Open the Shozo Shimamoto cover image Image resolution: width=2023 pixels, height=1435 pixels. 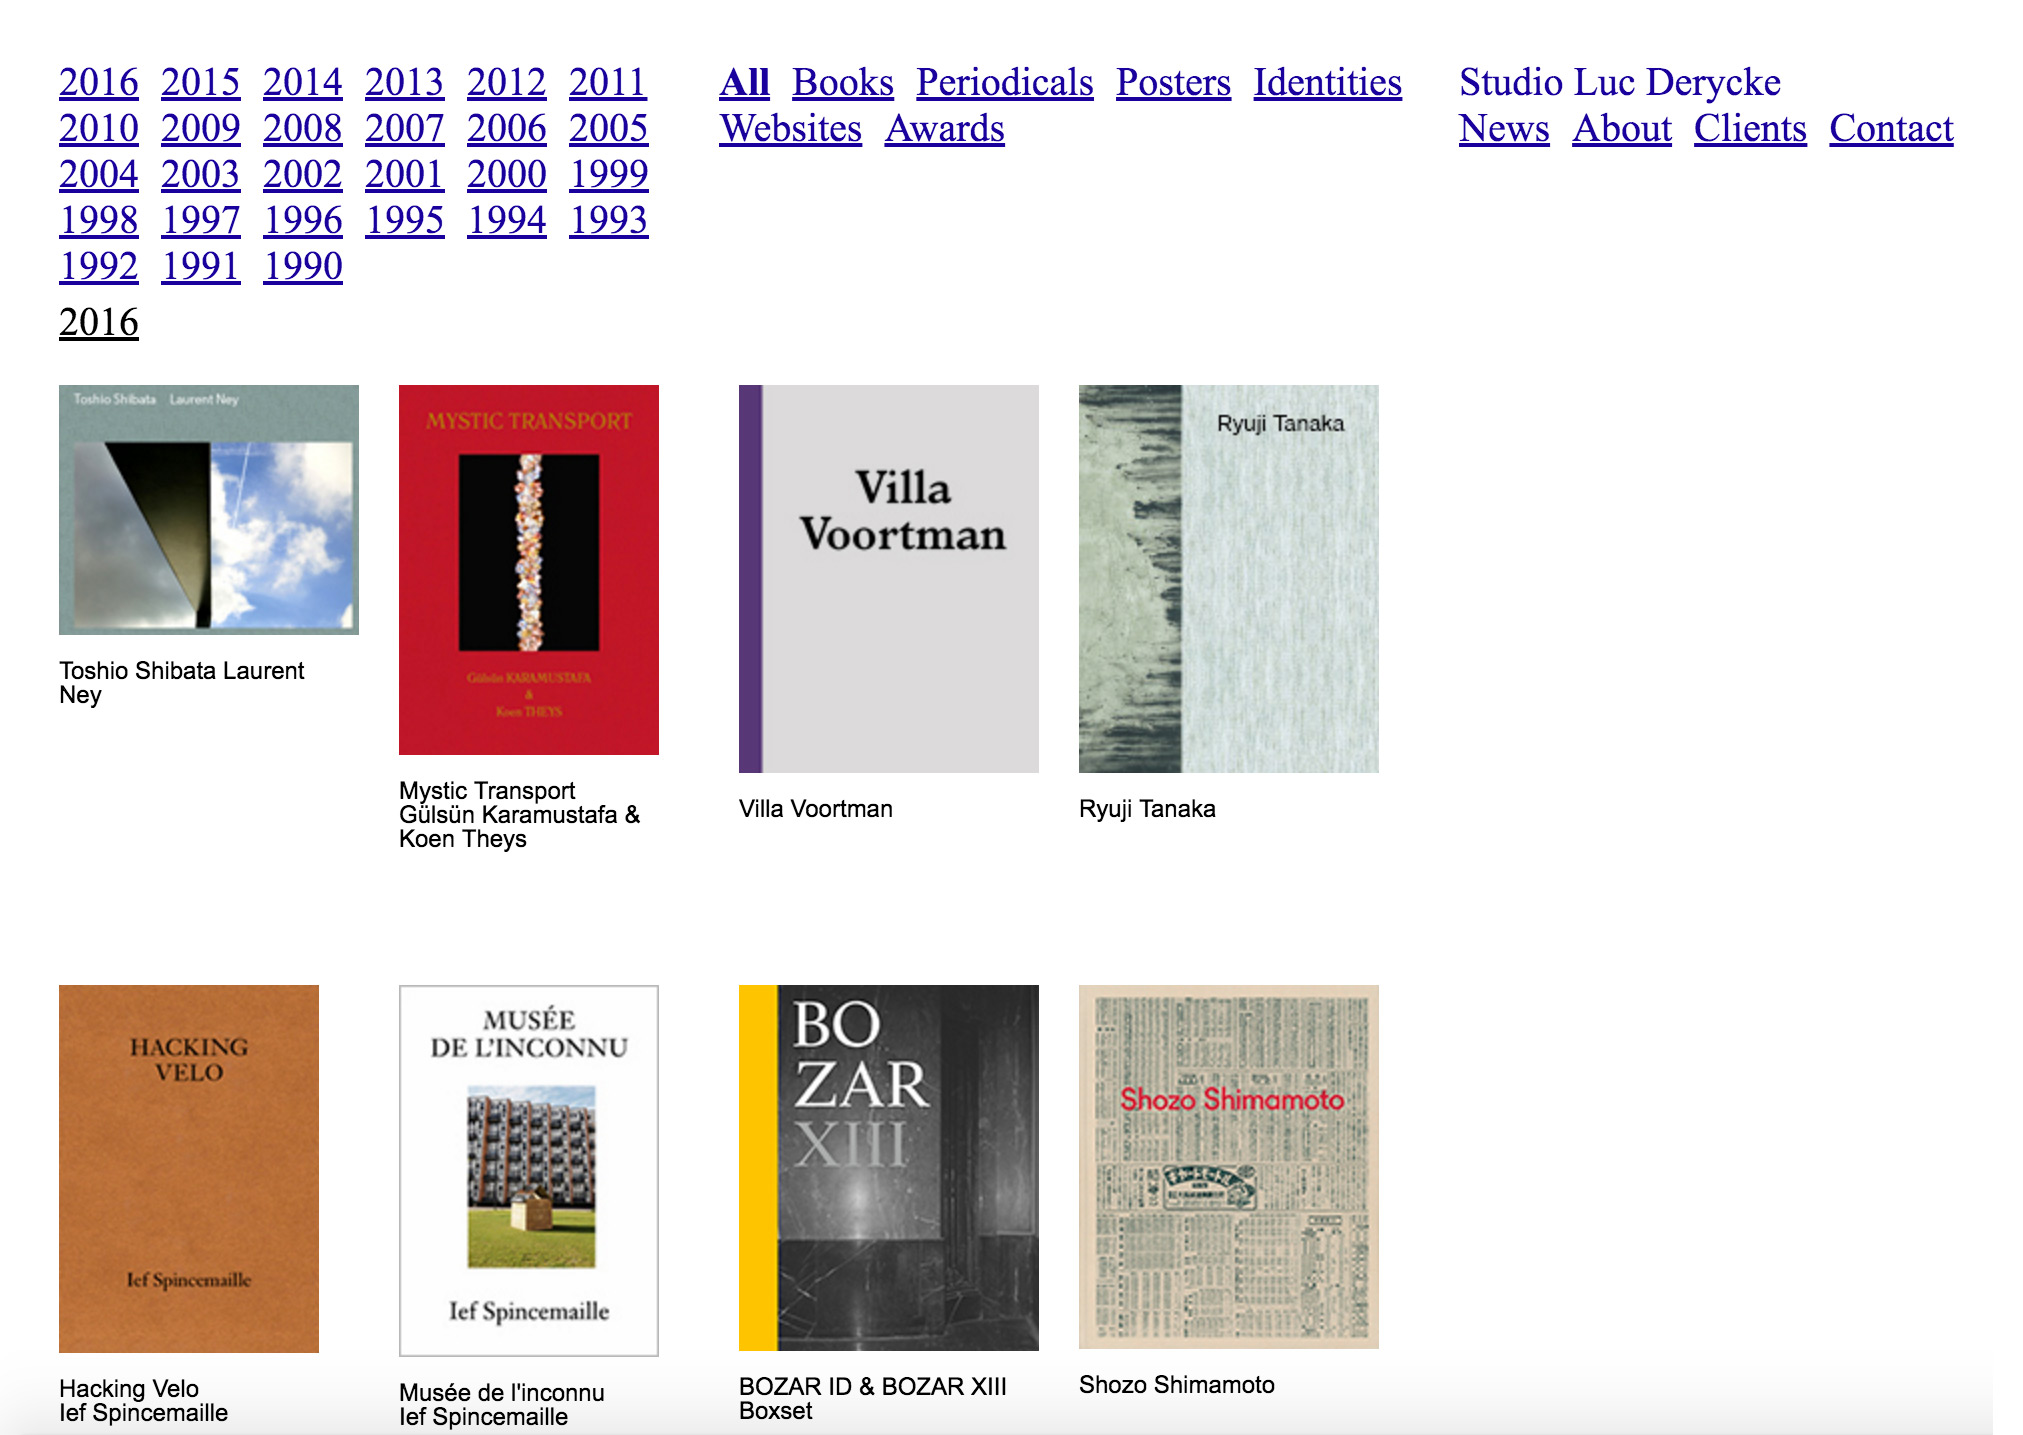[x=1229, y=1167]
